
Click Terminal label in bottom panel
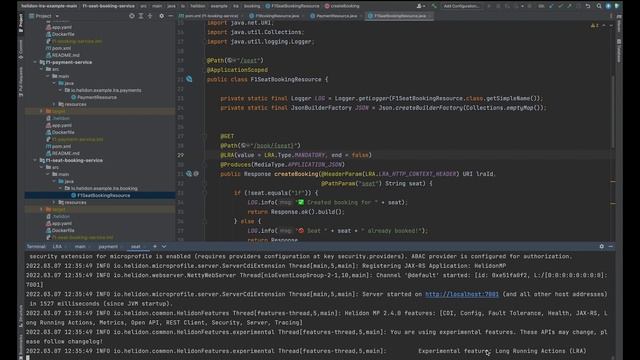coord(36,247)
